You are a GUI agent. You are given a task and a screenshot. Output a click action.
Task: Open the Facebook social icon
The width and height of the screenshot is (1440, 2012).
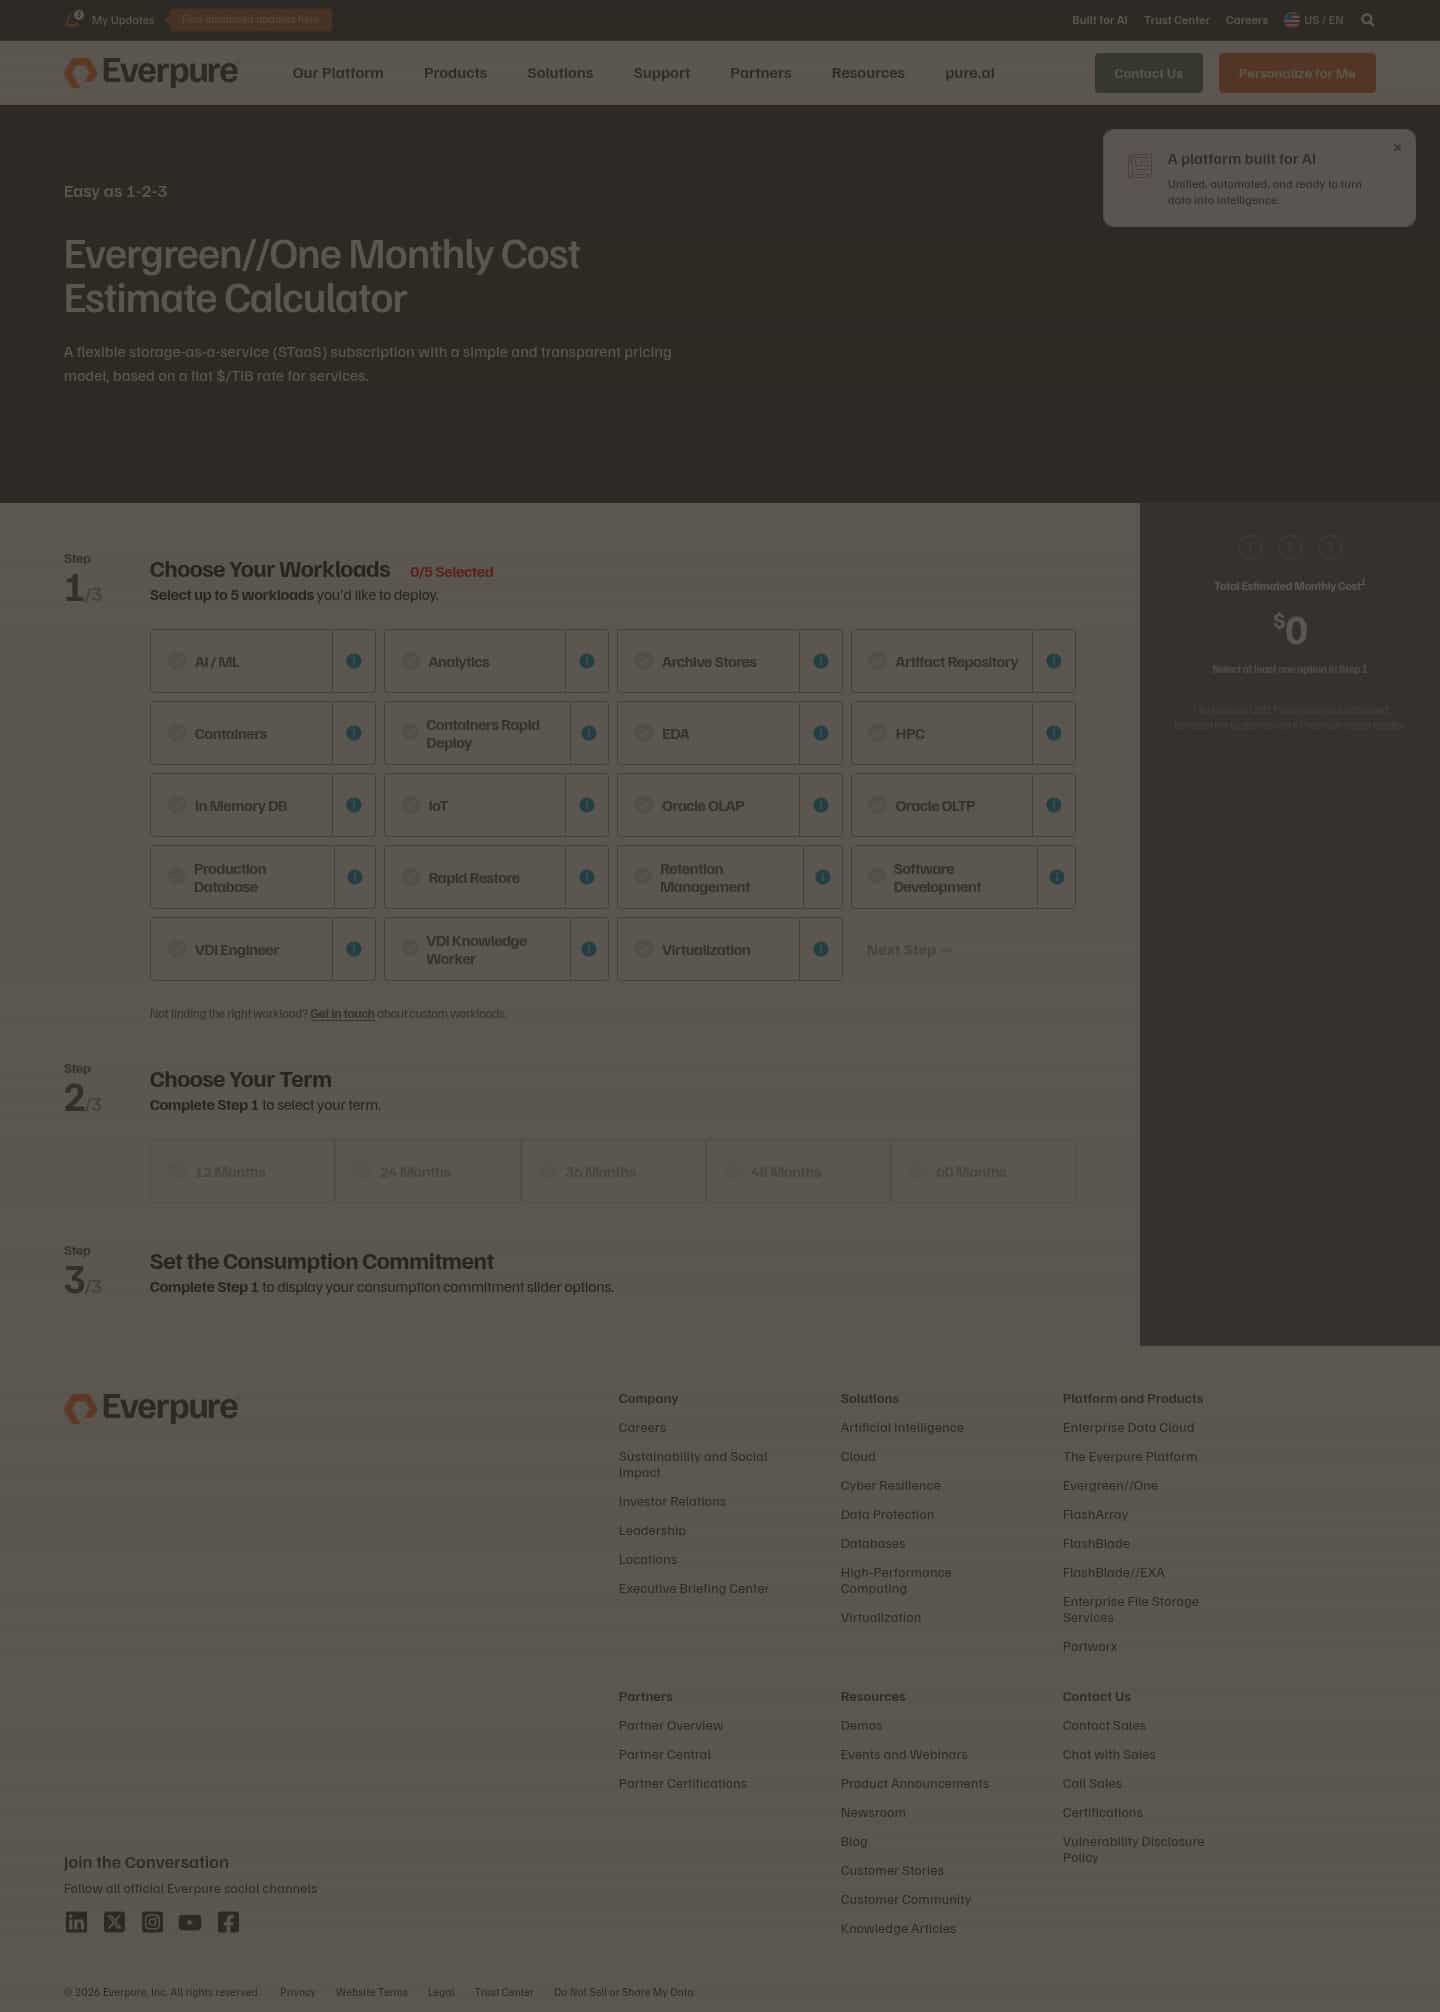[228, 1922]
